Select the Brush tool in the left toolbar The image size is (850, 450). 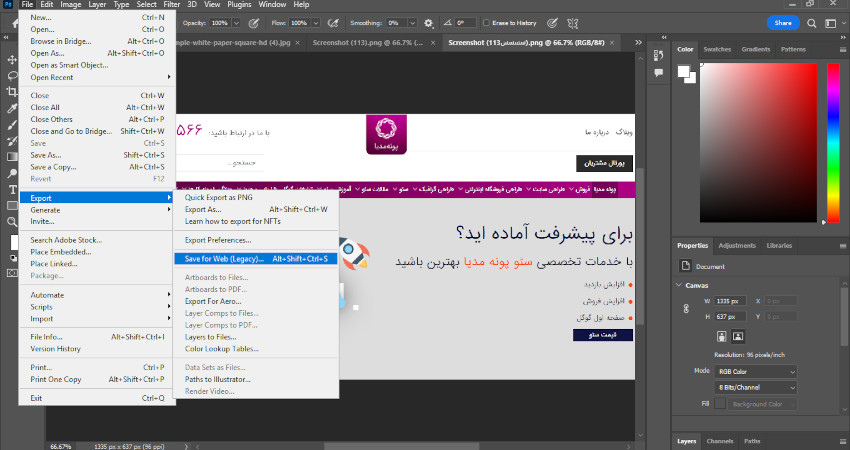[x=12, y=125]
